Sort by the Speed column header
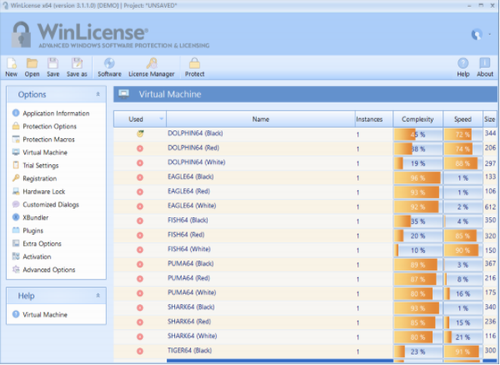 tap(463, 119)
